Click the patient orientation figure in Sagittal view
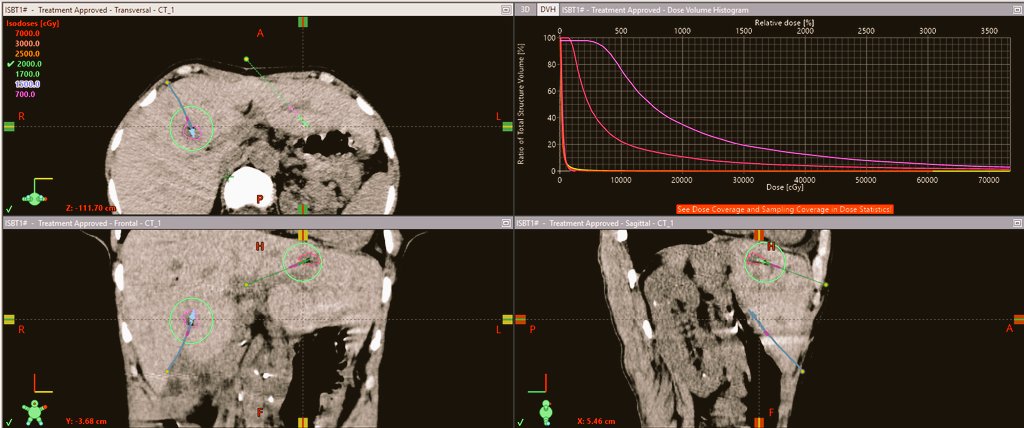1024x428 pixels. [x=547, y=410]
